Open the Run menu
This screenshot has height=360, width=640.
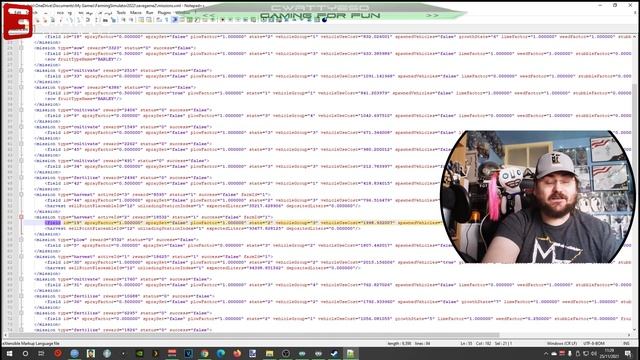(x=149, y=13)
